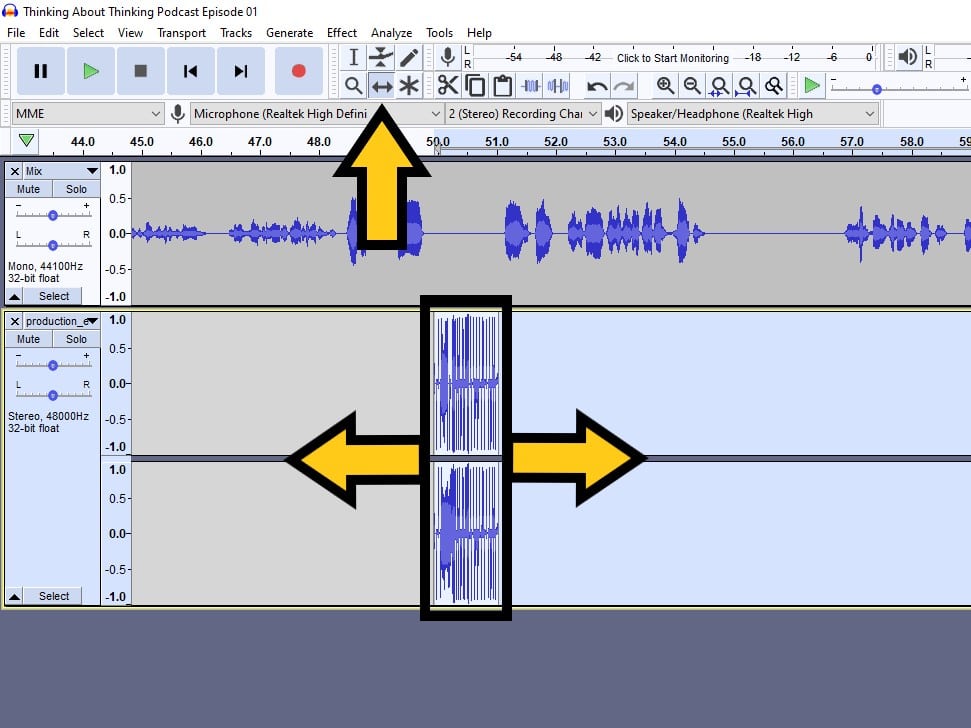Start recording with the red Record button
Screen dimensions: 971x728
[x=298, y=71]
